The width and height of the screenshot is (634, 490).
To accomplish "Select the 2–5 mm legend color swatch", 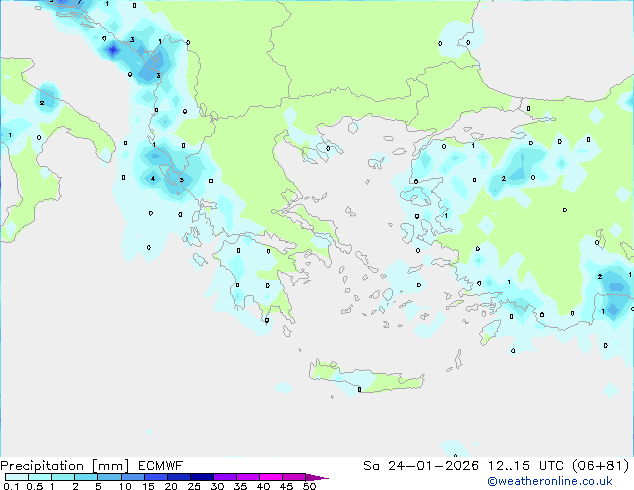I will click(86, 477).
